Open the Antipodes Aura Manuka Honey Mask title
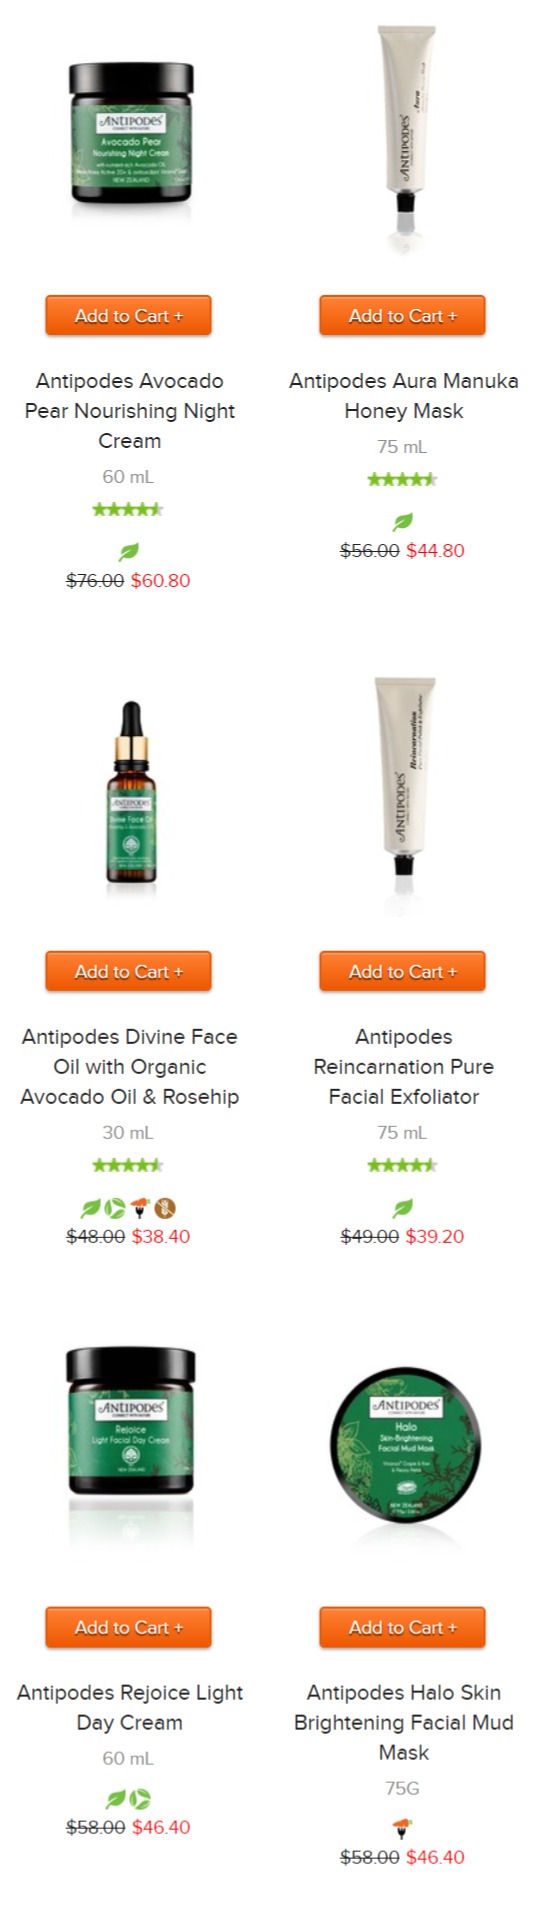This screenshot has height=1918, width=553. pos(404,396)
